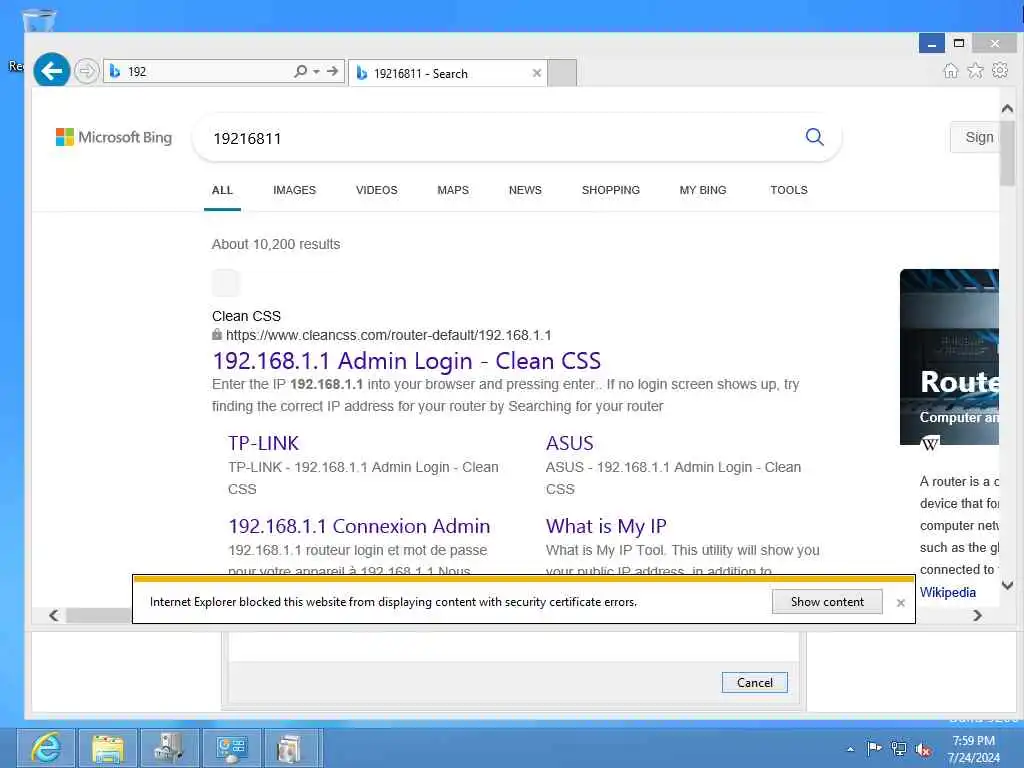Viewport: 1024px width, 768px height.
Task: Click the Cancel button in background dialog
Action: 754,682
